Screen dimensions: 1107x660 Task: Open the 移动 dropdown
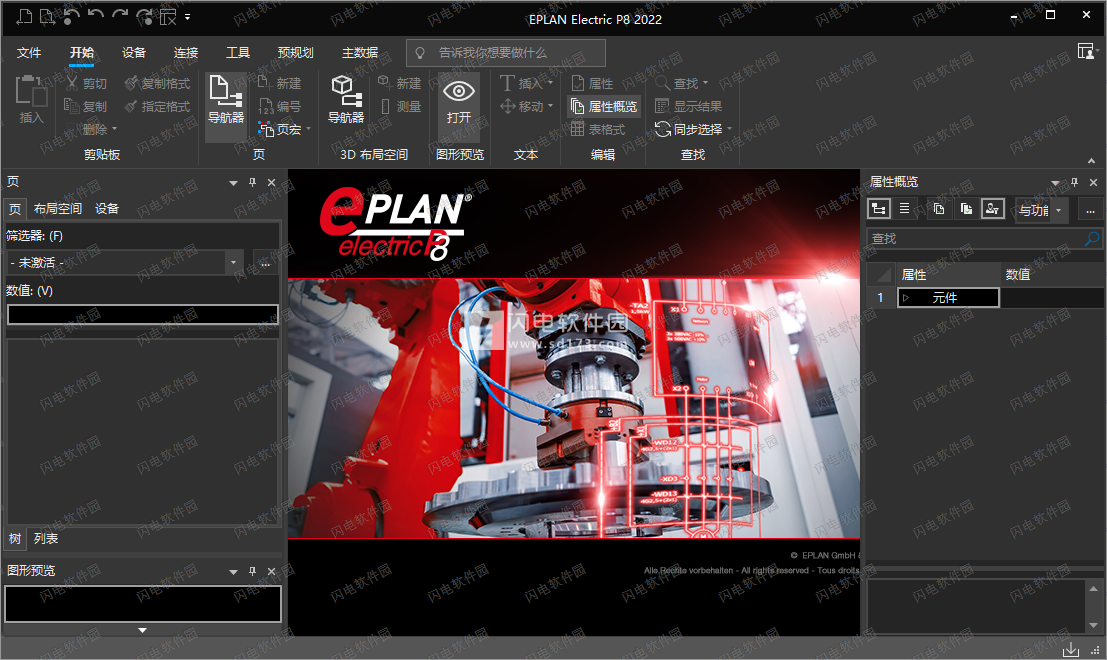click(x=550, y=106)
